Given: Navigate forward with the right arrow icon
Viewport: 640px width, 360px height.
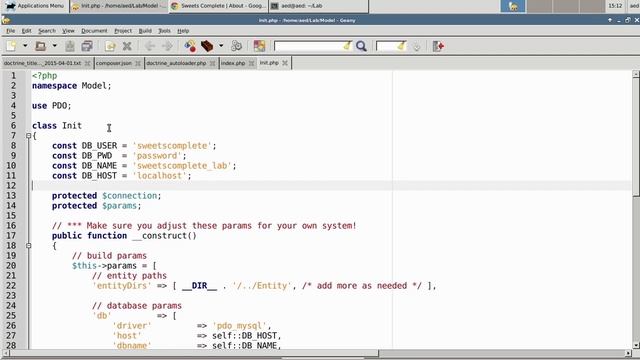Looking at the screenshot, I should point(167,46).
